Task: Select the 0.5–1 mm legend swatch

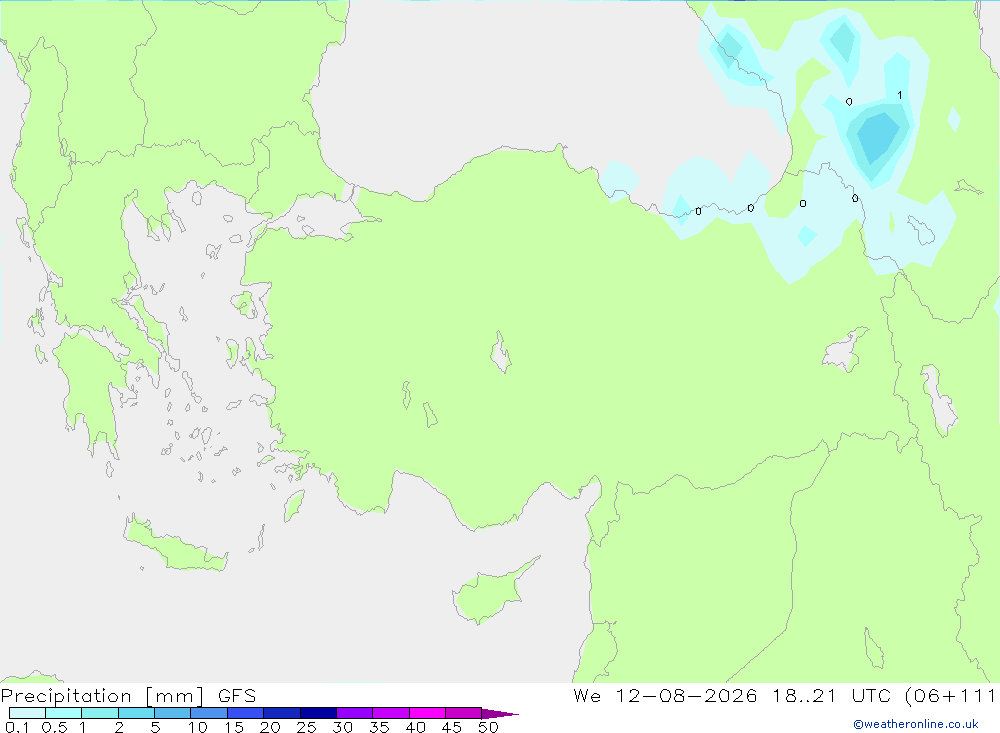Action: click(64, 713)
